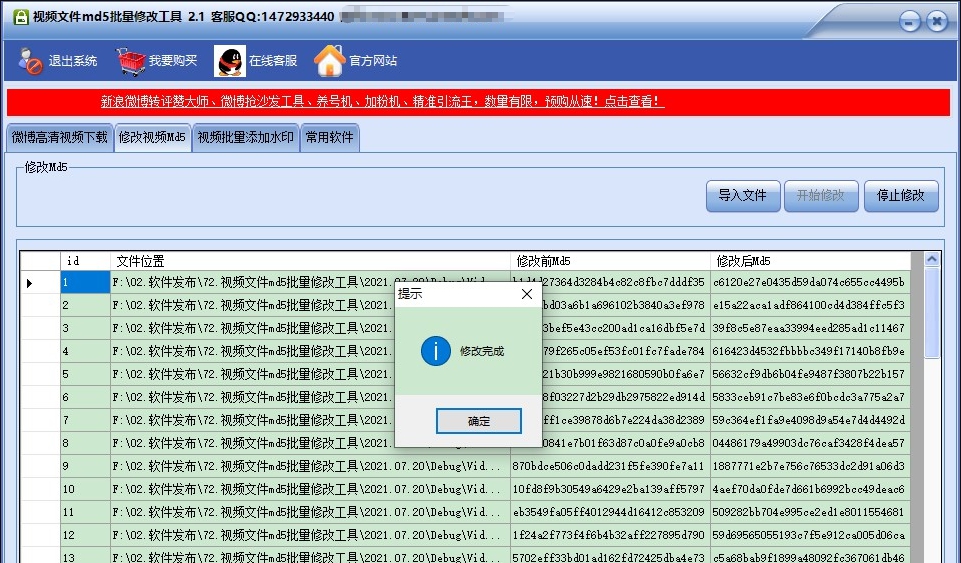
Task: Click the 文件位置 column header
Action: (310, 261)
